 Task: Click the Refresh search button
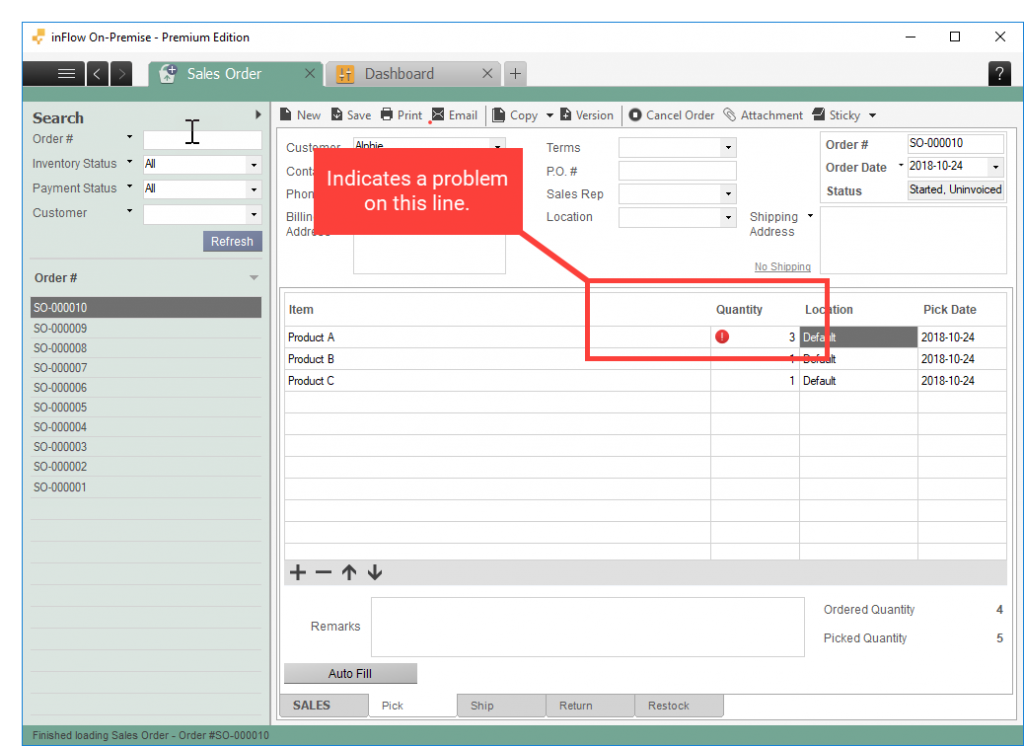click(x=232, y=241)
